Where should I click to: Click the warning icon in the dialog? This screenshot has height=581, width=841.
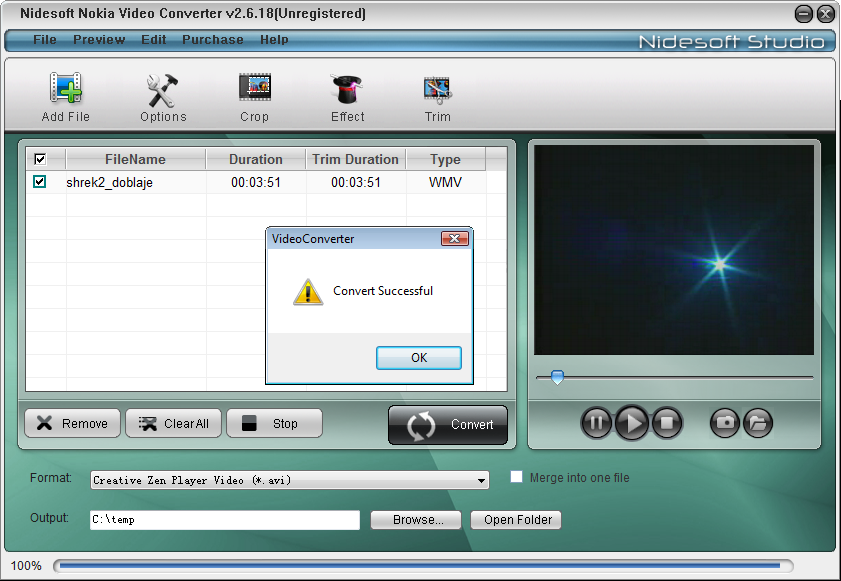tap(308, 292)
